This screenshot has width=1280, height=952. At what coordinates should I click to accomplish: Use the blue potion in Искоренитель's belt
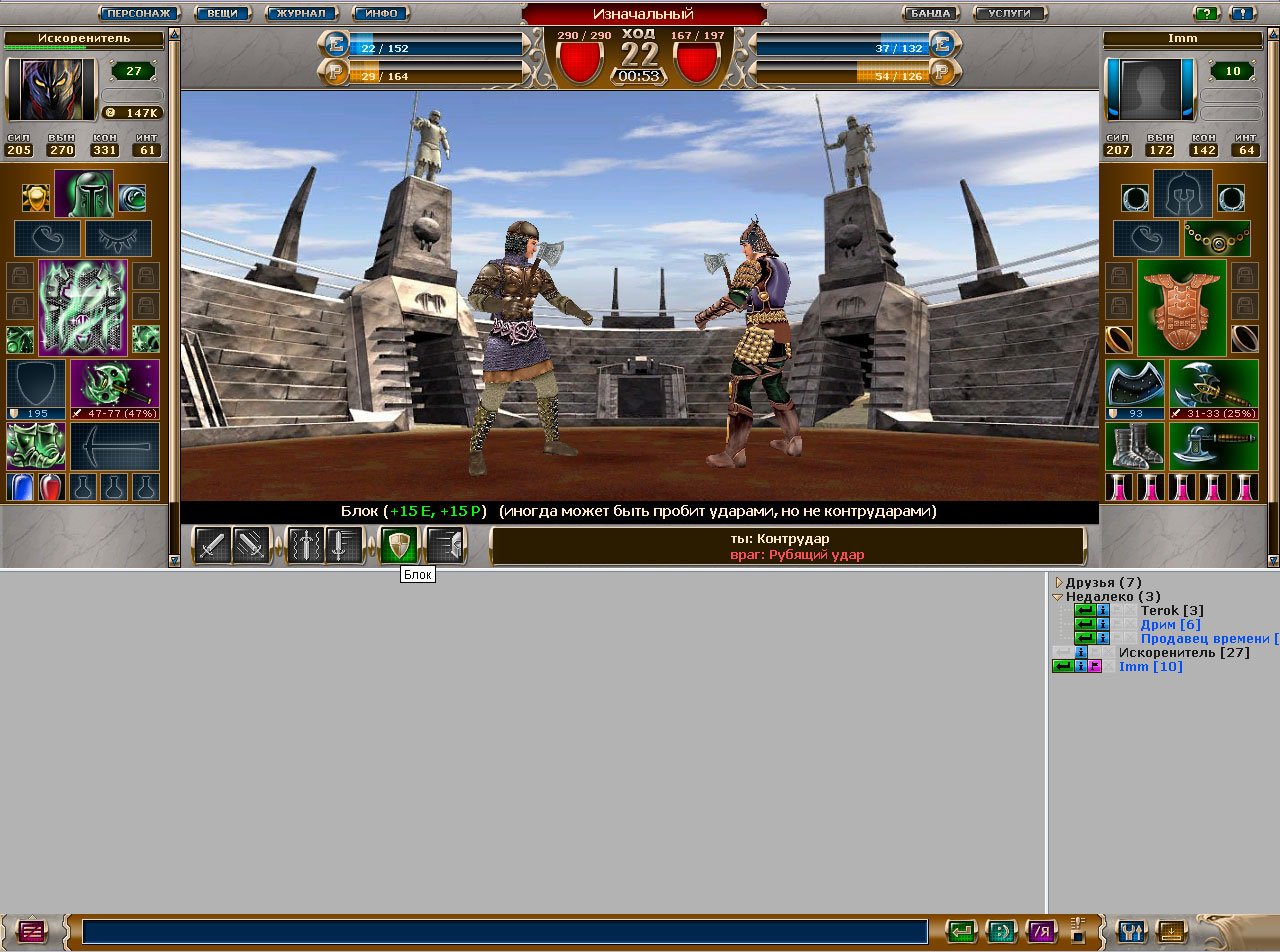pos(20,487)
